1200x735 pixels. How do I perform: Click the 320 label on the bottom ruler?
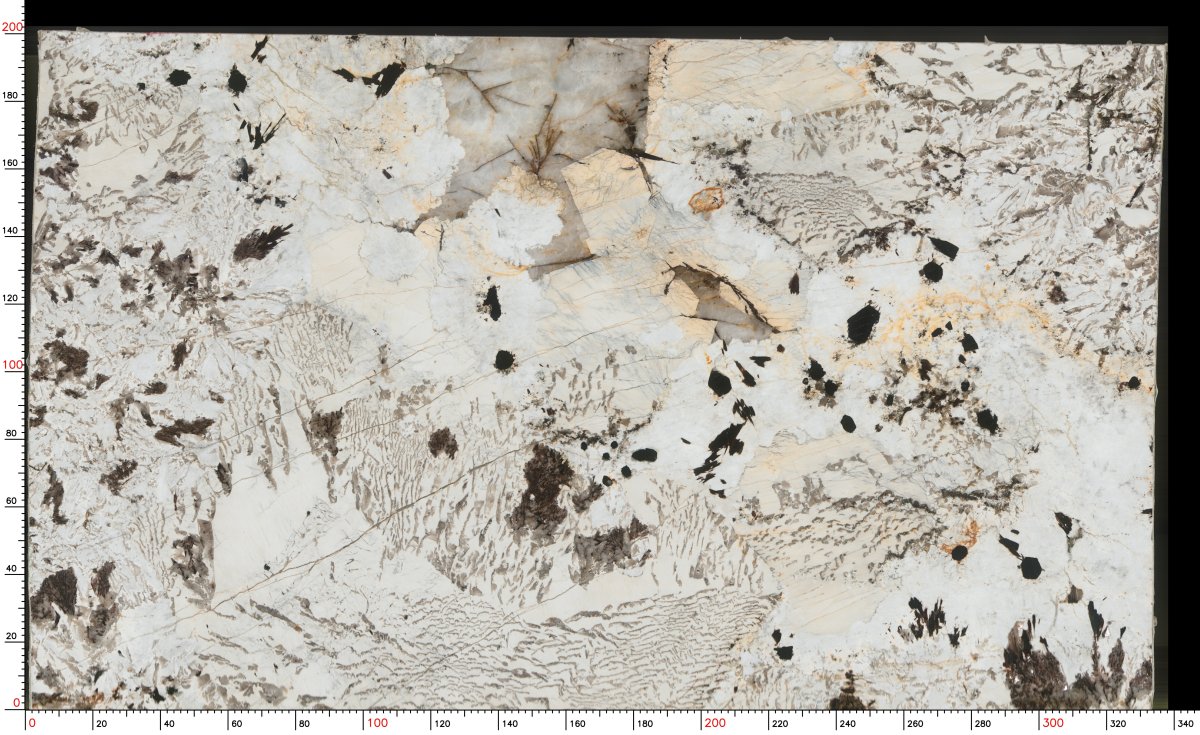click(x=1120, y=723)
